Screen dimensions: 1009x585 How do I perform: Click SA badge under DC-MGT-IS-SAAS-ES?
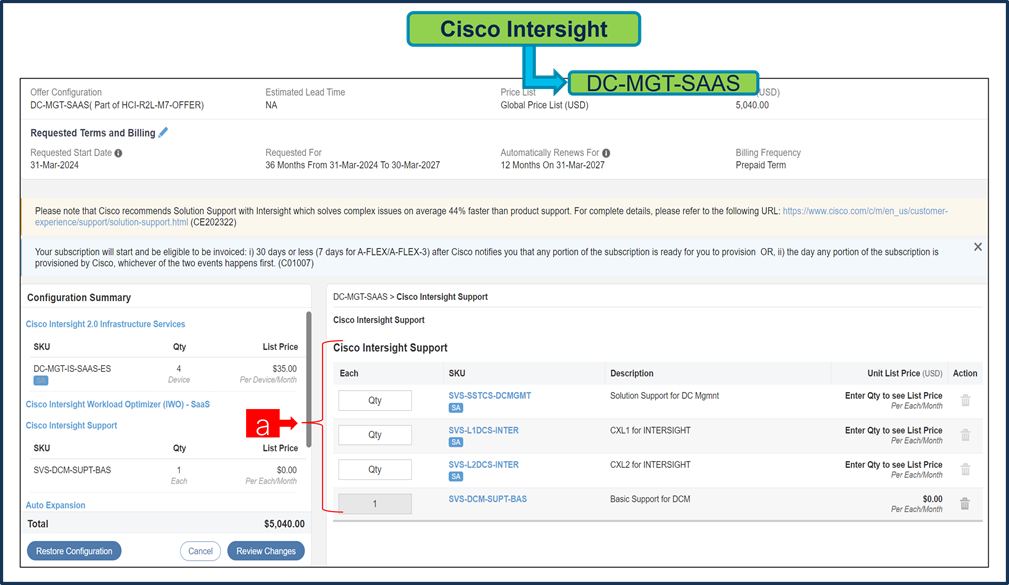[x=41, y=380]
